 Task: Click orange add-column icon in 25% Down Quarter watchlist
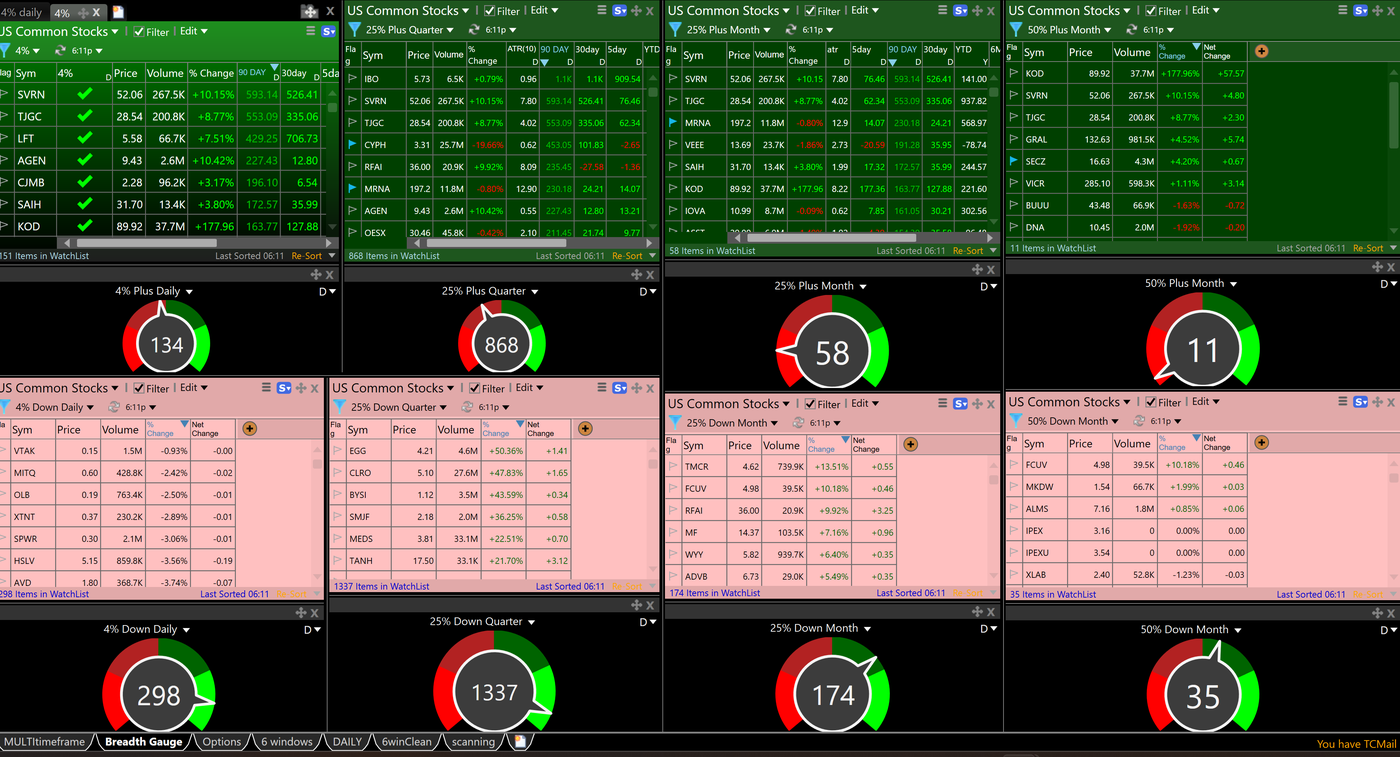point(585,429)
